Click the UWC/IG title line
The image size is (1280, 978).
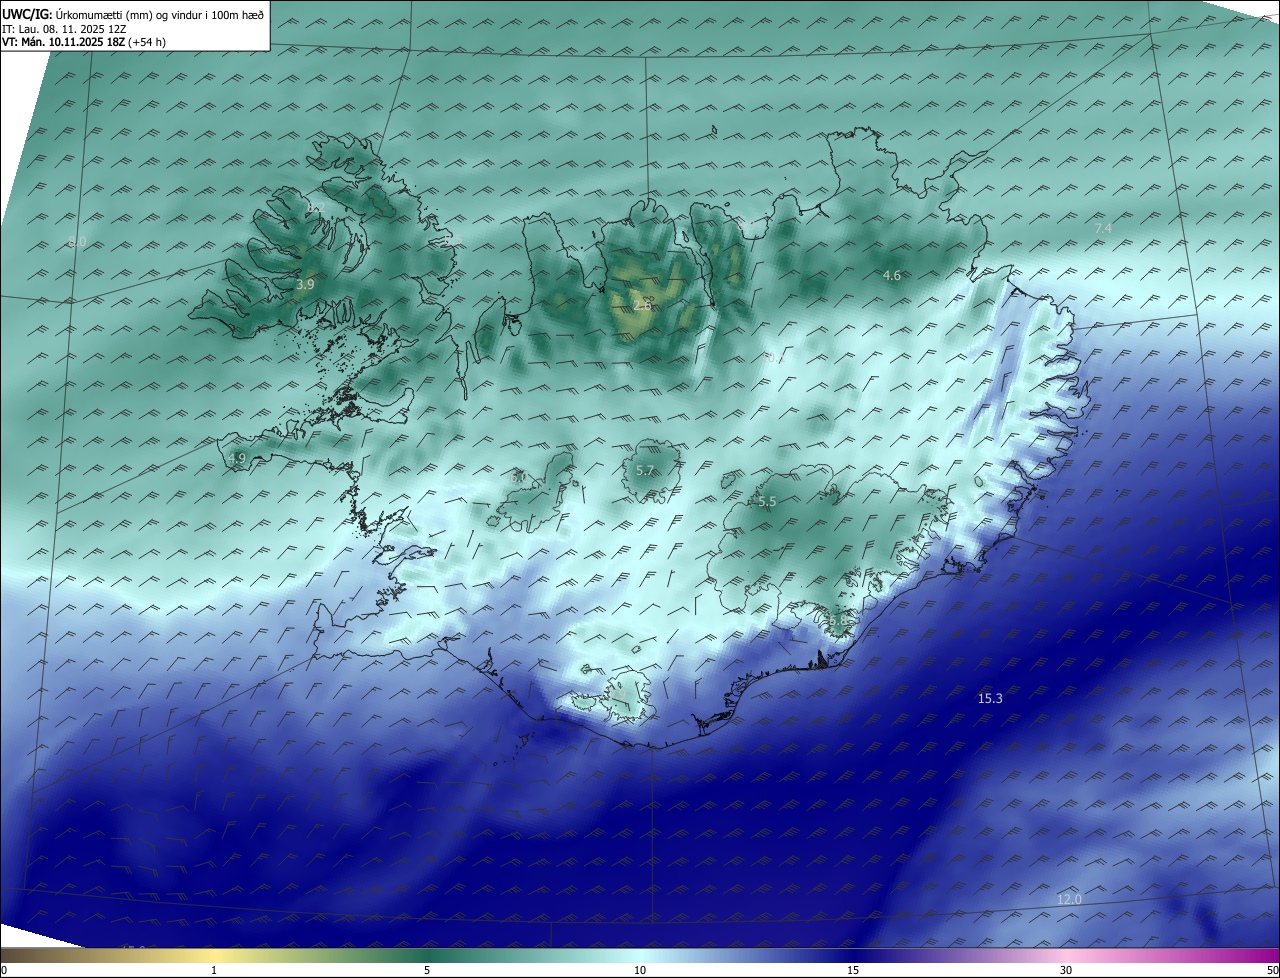tap(133, 14)
